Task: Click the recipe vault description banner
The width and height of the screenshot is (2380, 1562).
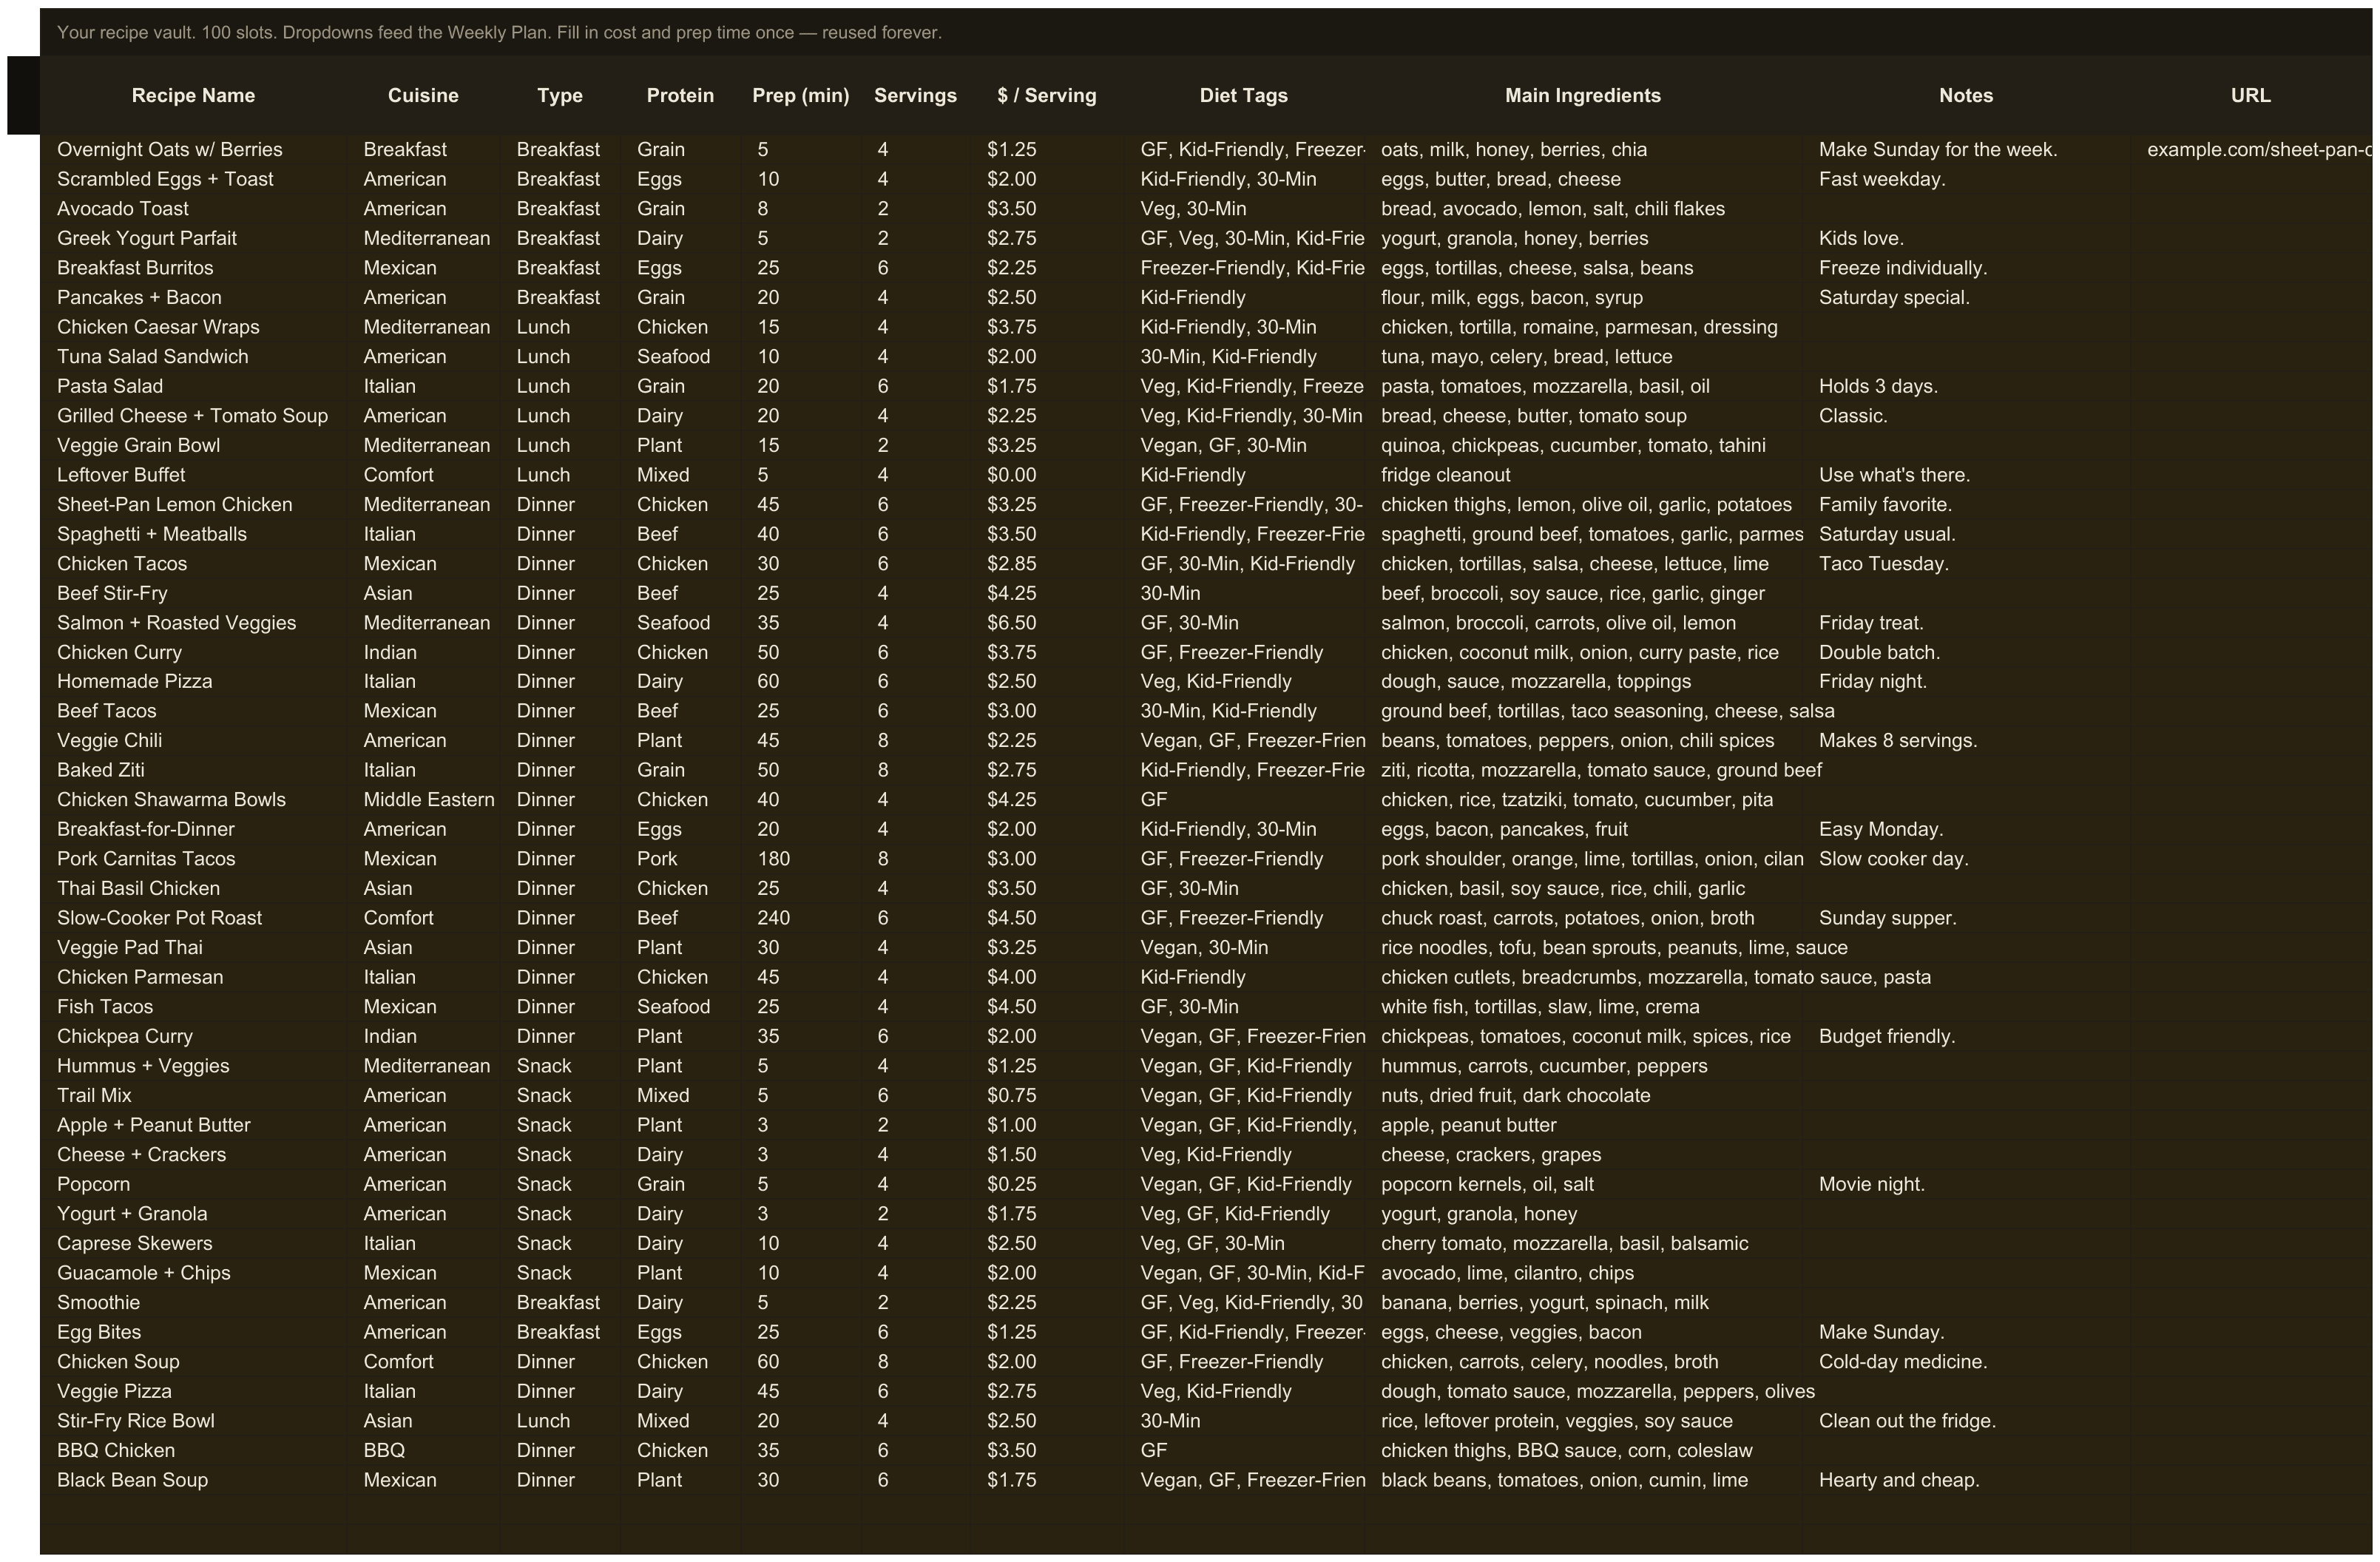Action: point(1206,33)
